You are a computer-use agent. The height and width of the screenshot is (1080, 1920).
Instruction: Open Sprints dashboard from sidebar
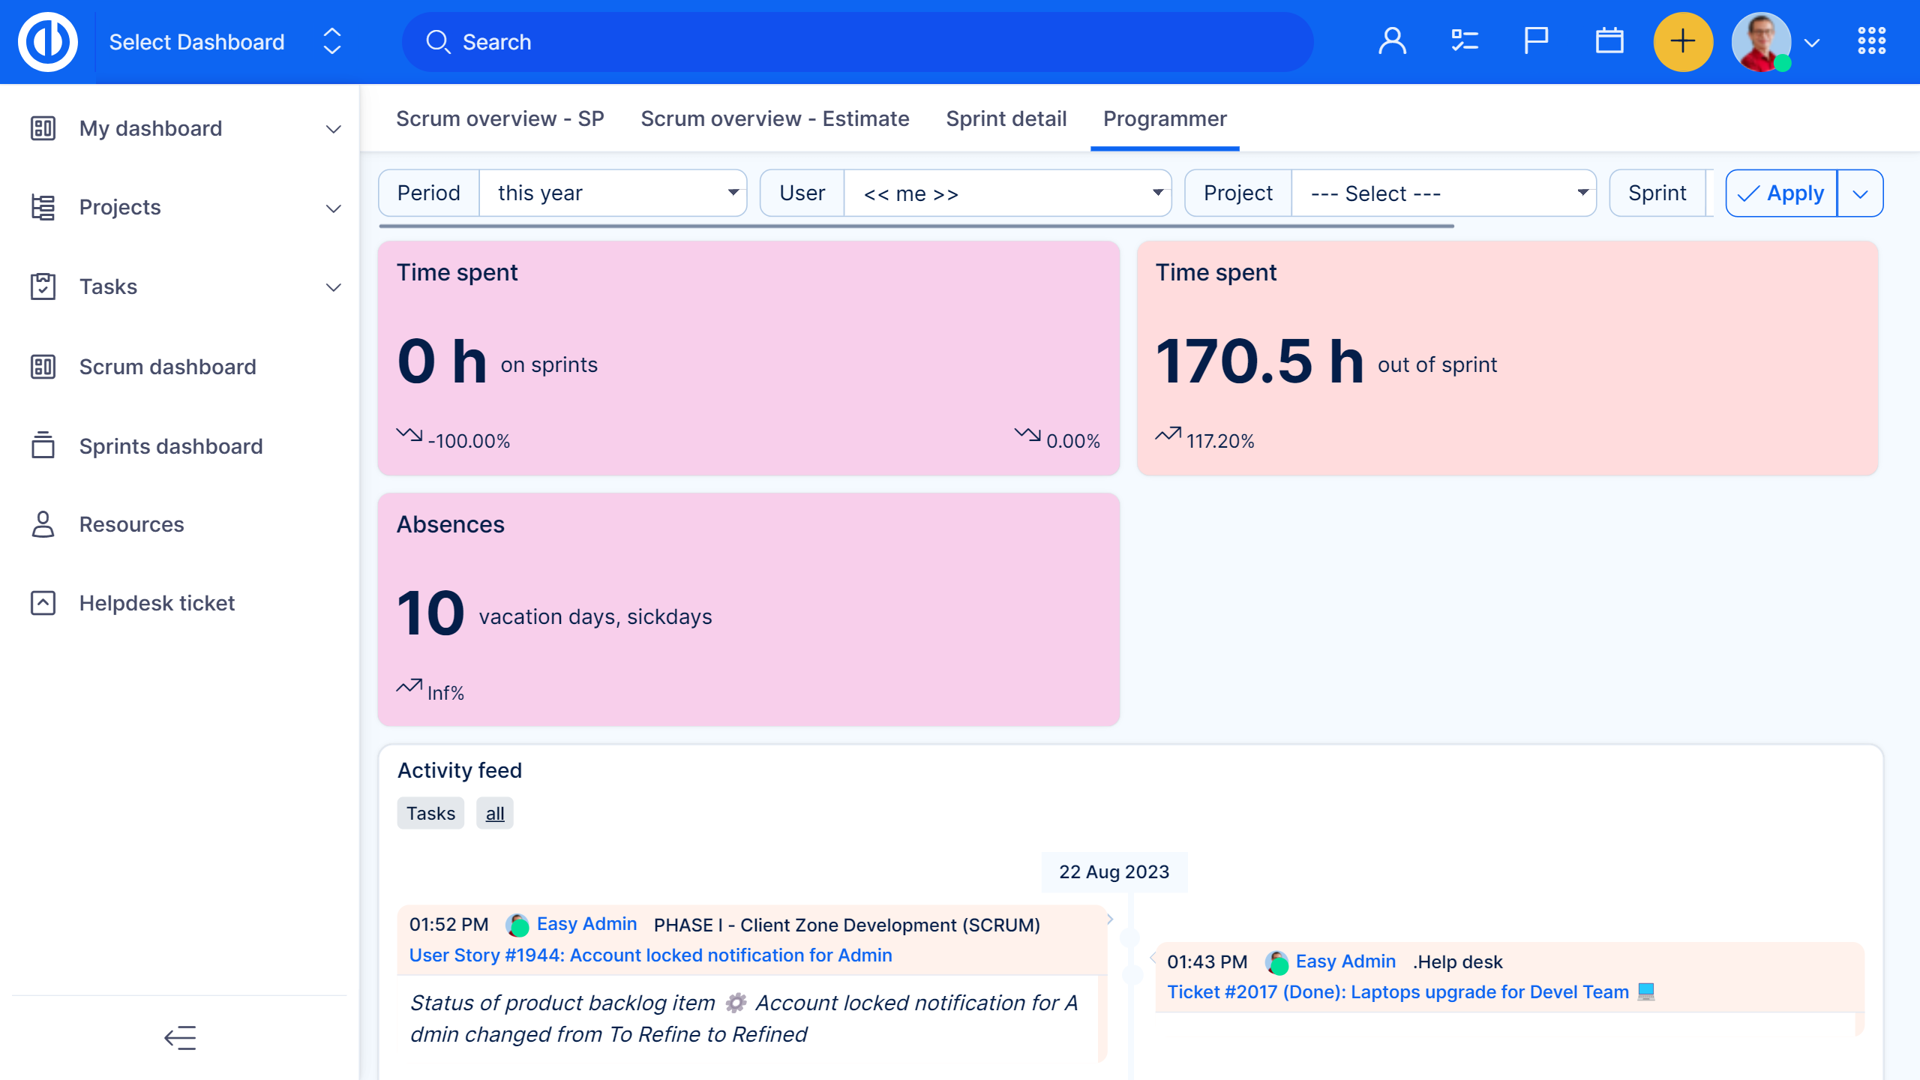(x=171, y=446)
